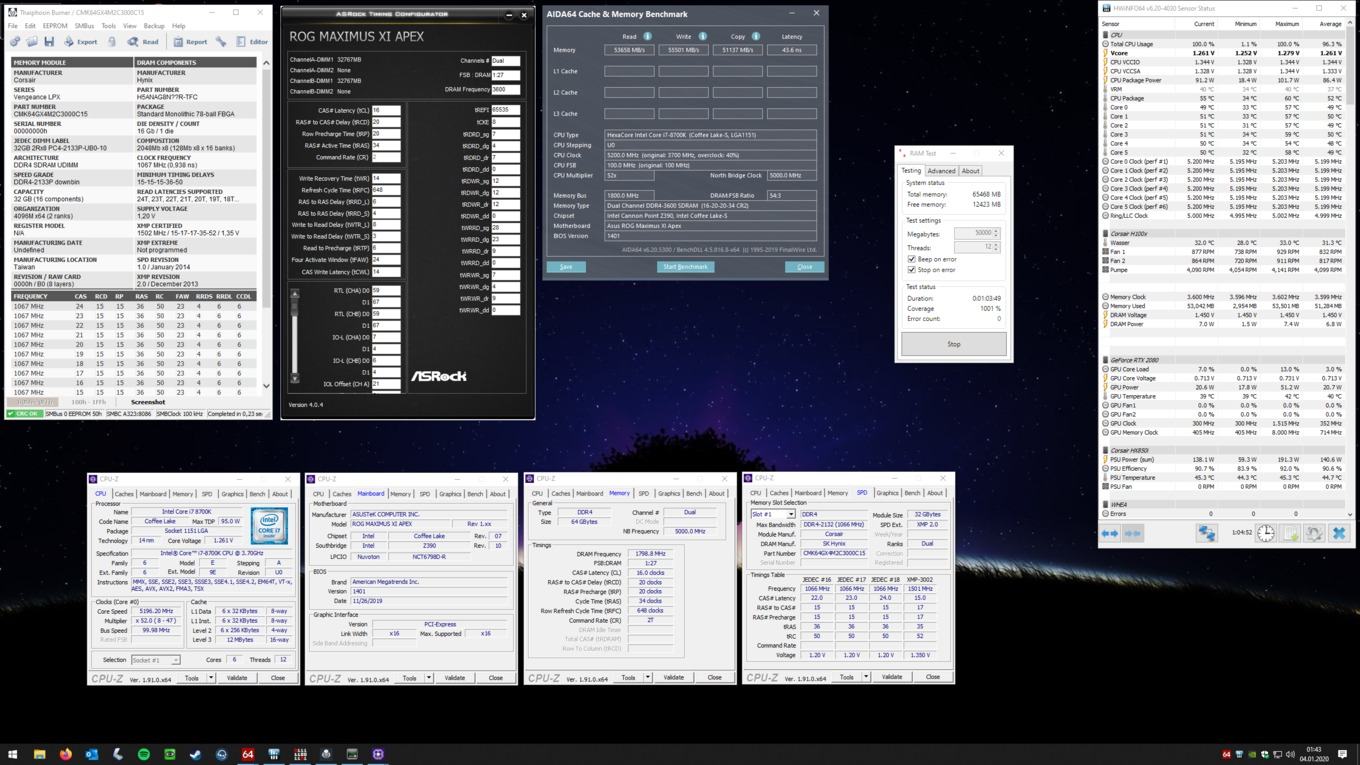The image size is (1360, 765).
Task: Open File Explorer from the taskbar
Action: point(39,754)
